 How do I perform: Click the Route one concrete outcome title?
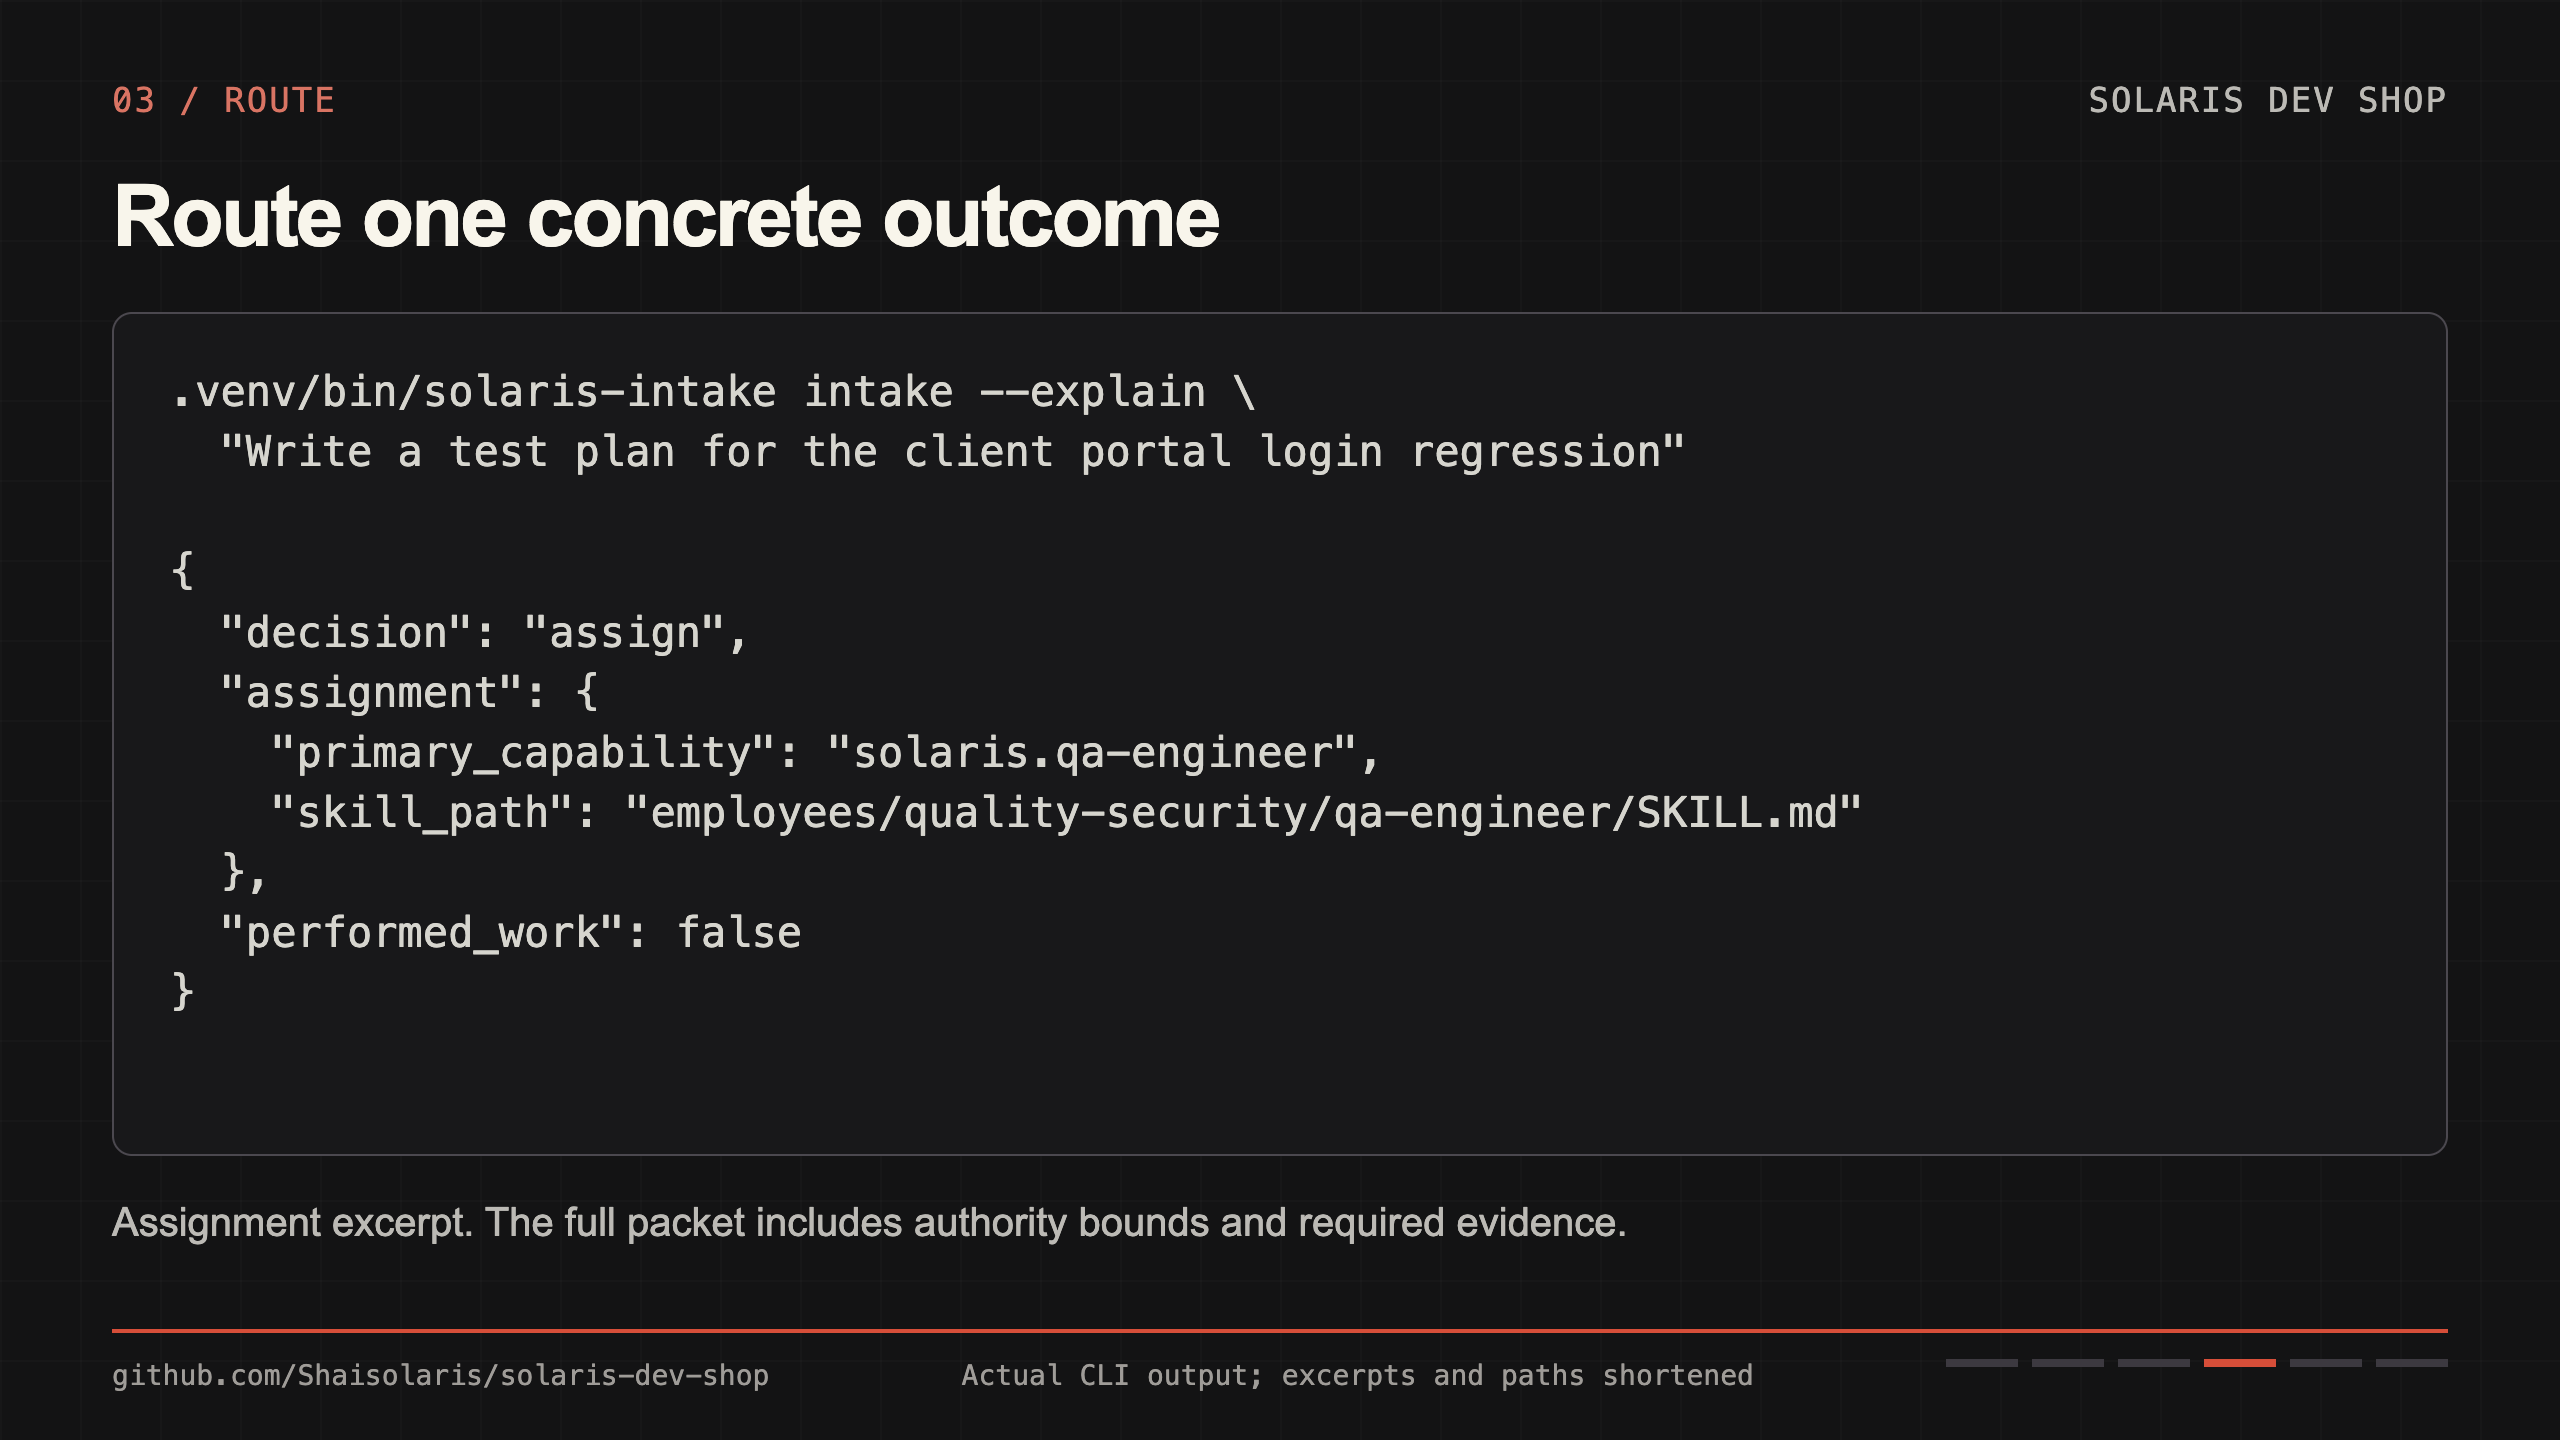pyautogui.click(x=666, y=217)
